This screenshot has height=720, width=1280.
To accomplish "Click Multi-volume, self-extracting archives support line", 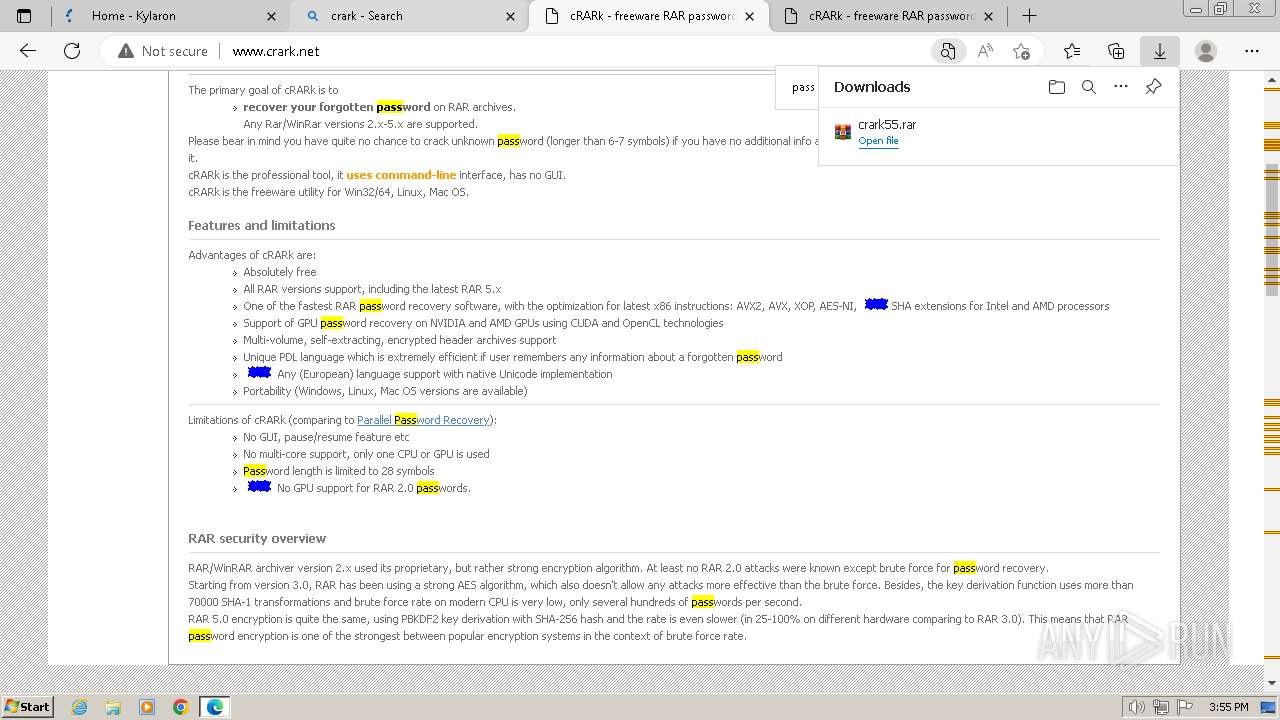I will [400, 340].
